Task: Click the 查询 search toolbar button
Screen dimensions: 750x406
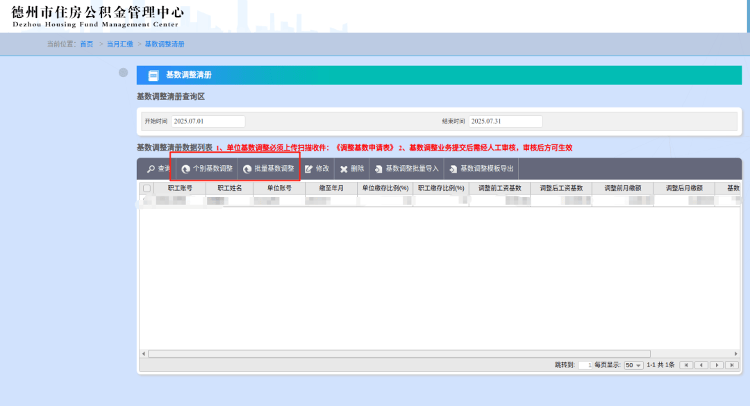Action: click(157, 169)
